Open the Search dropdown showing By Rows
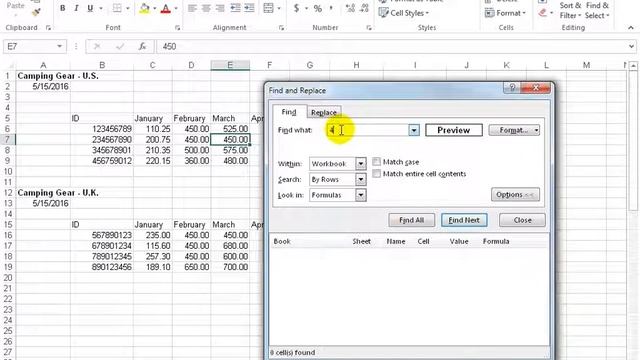Screen dimensions: 640x360 coord(360,179)
